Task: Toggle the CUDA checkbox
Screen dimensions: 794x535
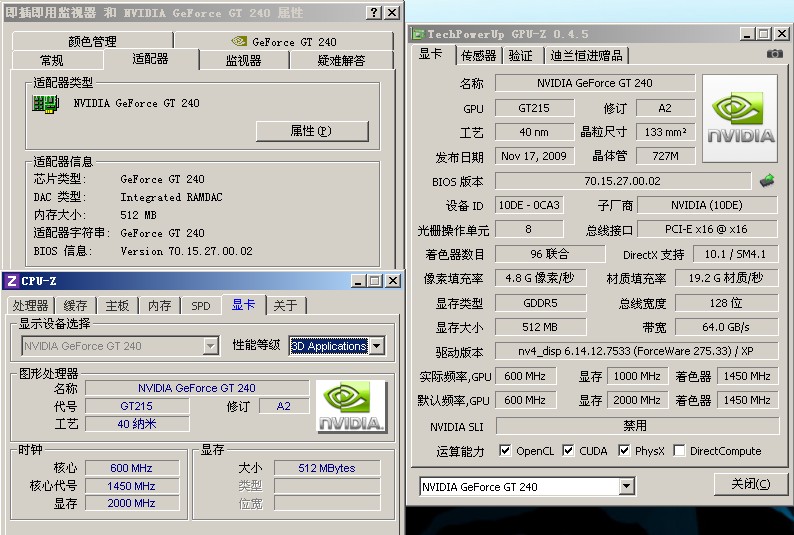Action: click(568, 451)
